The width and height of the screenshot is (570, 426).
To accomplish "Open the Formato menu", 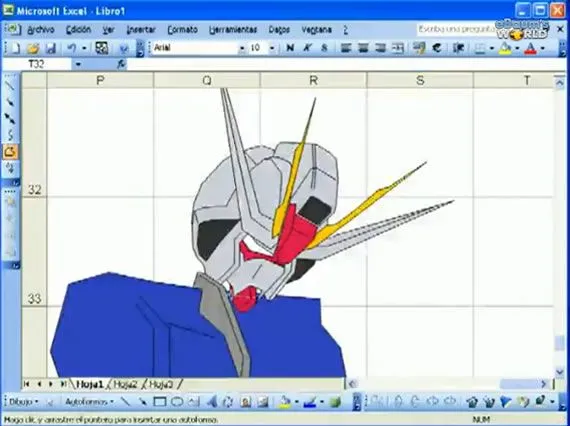I will pos(182,30).
